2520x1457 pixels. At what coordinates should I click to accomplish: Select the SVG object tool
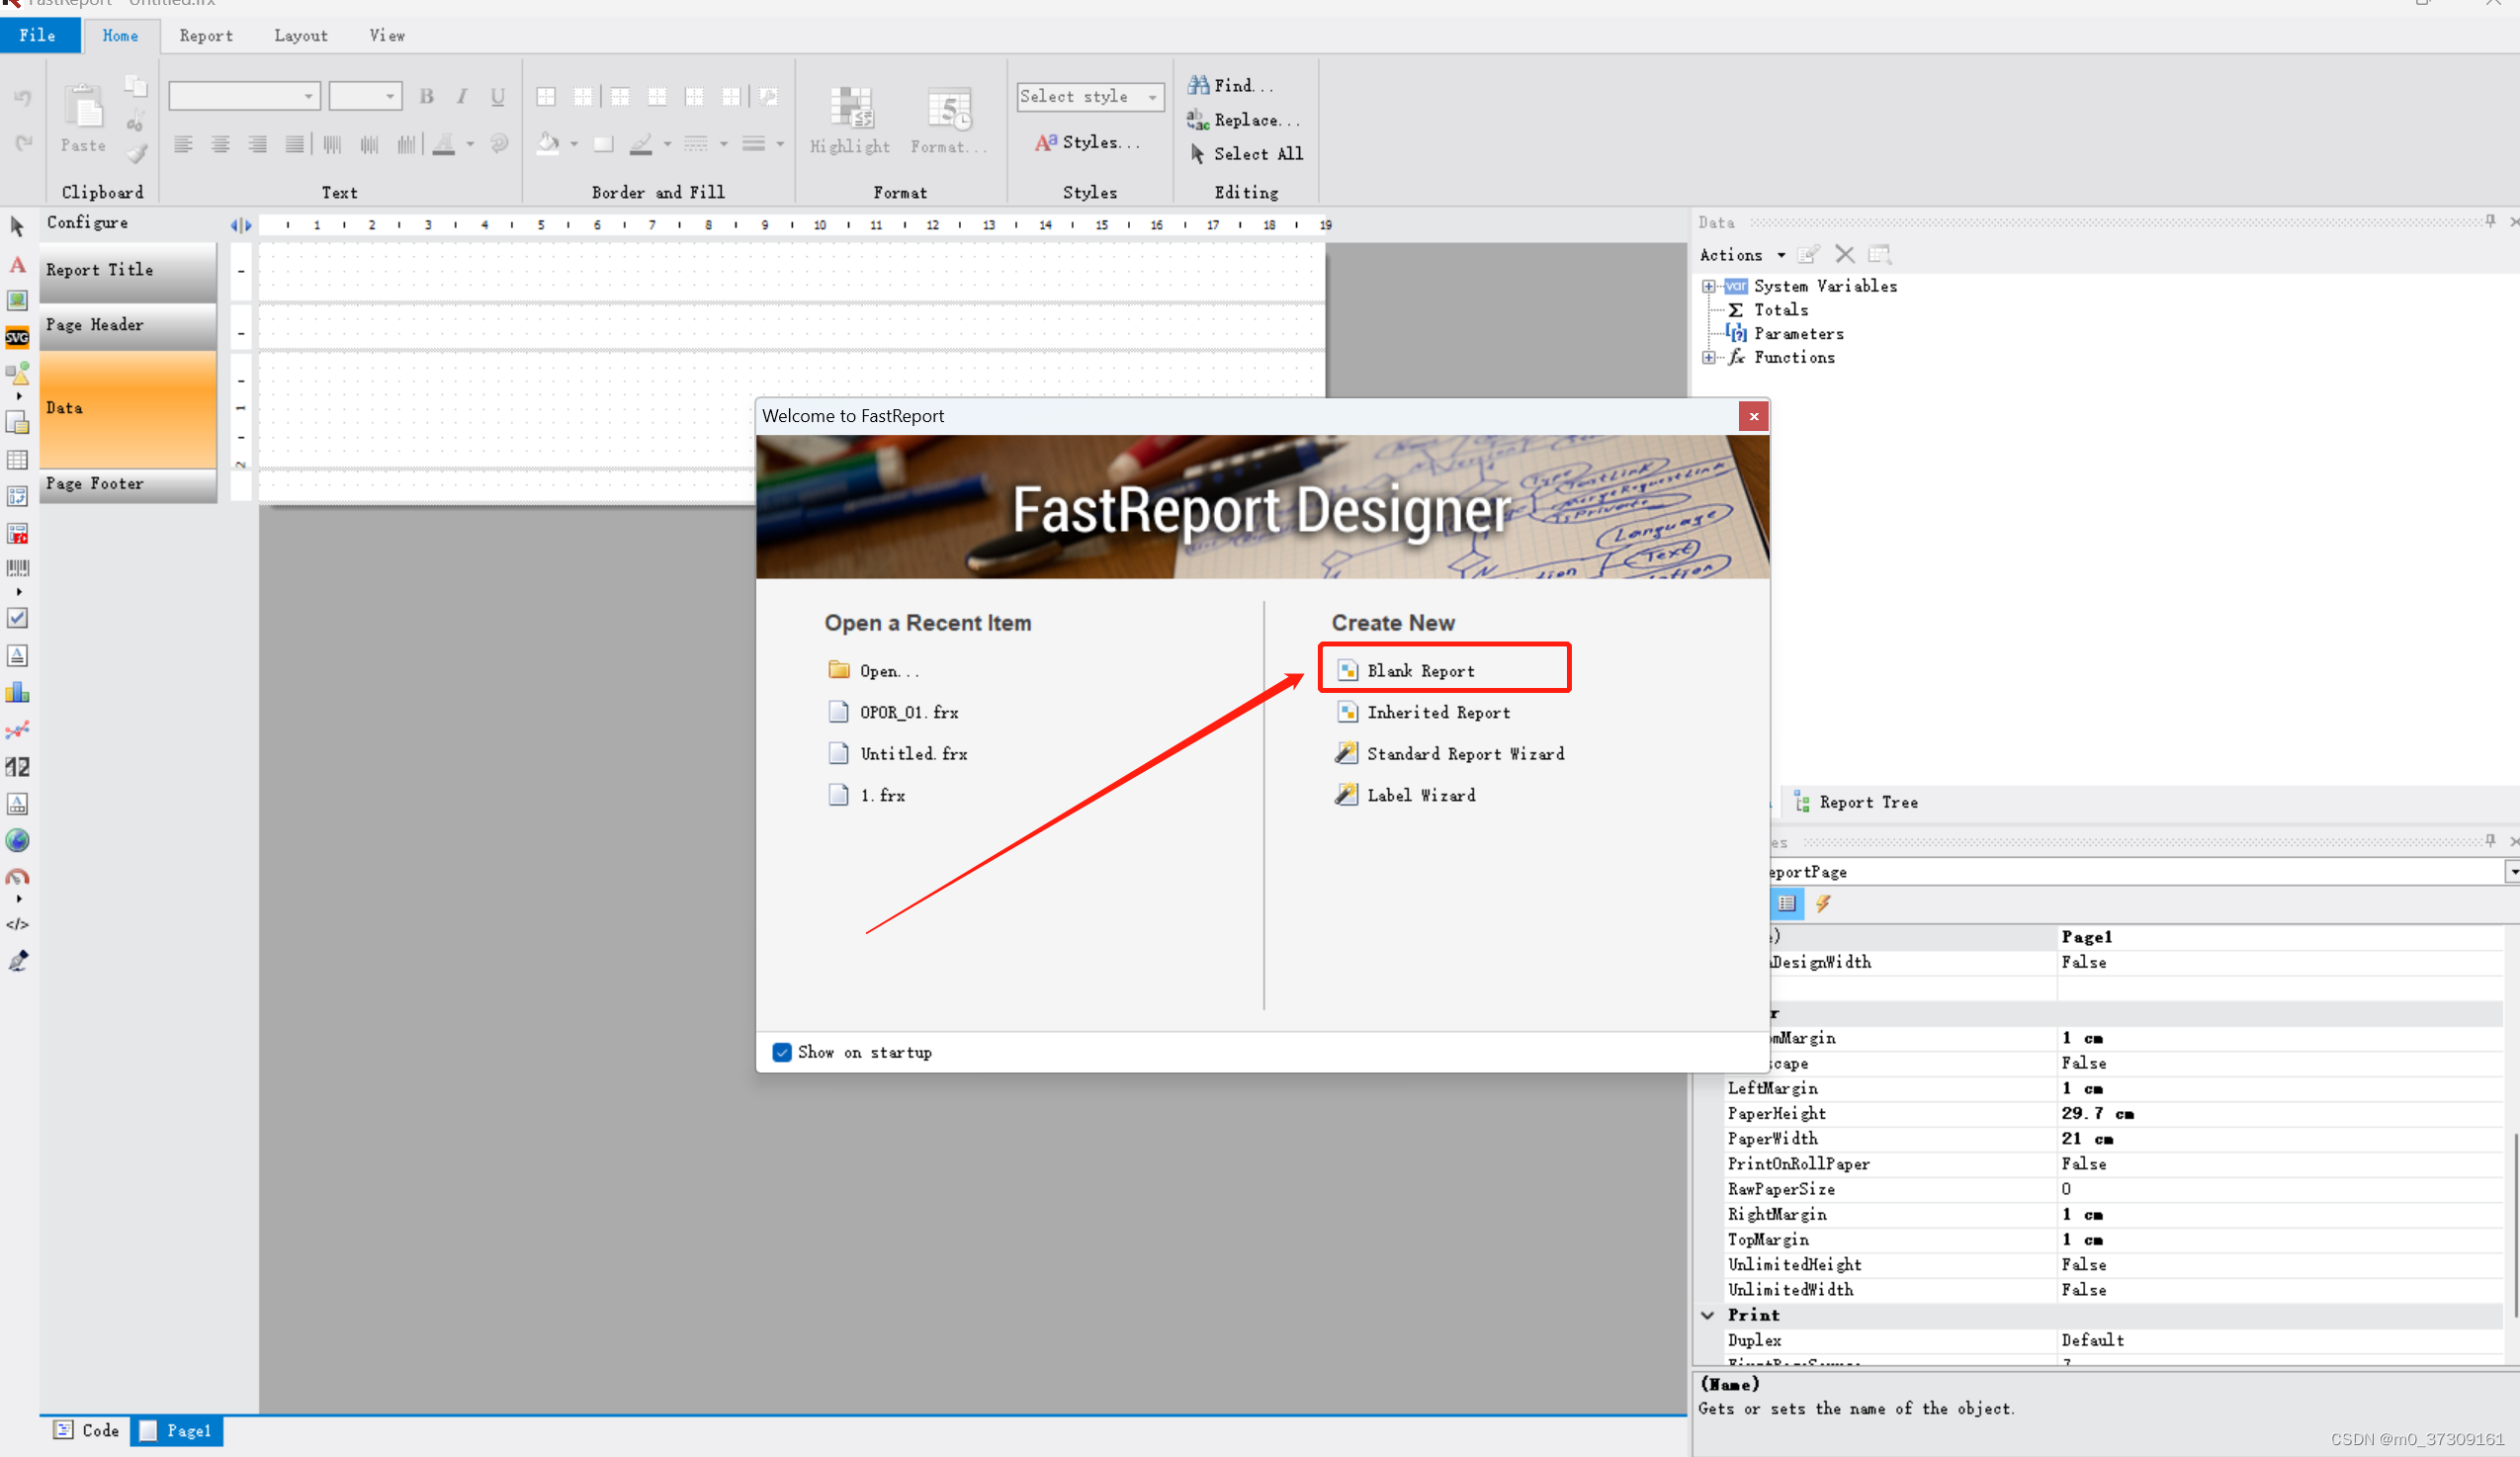tap(17, 337)
